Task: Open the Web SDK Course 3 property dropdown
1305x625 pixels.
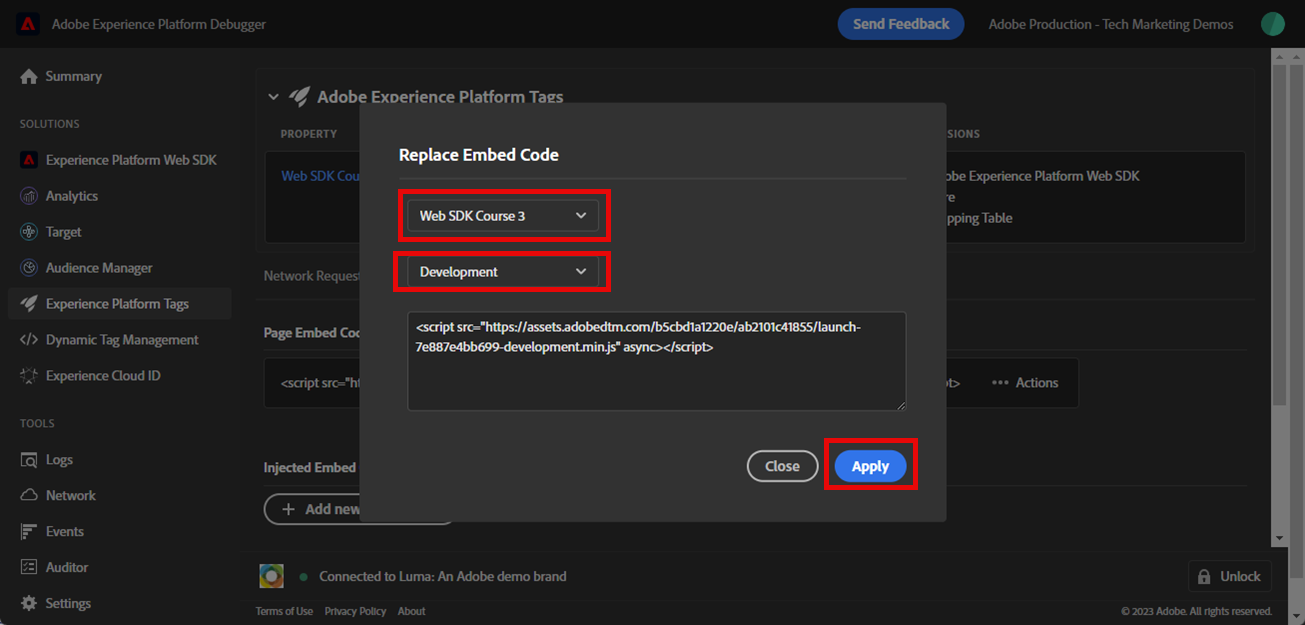Action: [503, 216]
